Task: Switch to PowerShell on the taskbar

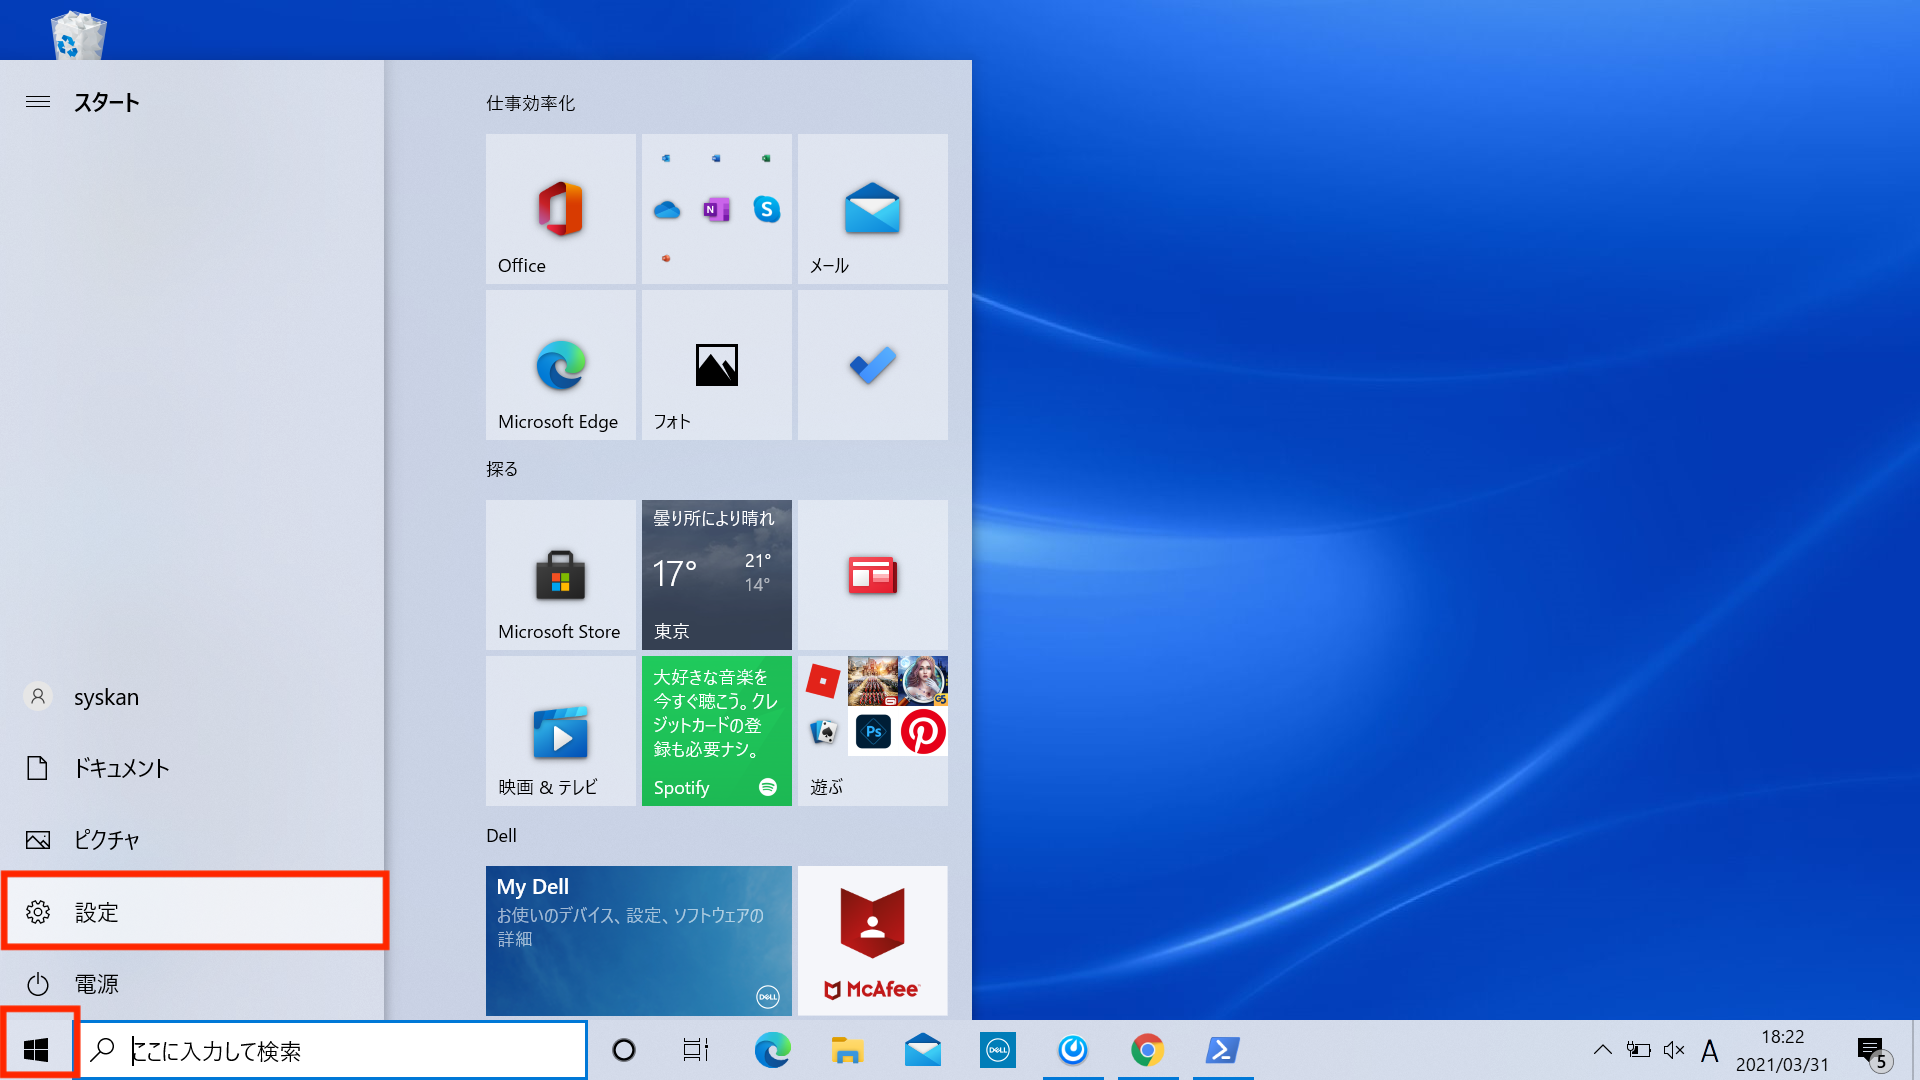Action: 1223,1050
